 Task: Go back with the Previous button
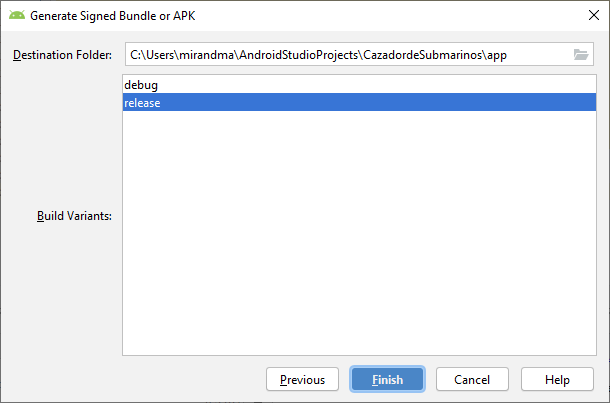click(302, 380)
